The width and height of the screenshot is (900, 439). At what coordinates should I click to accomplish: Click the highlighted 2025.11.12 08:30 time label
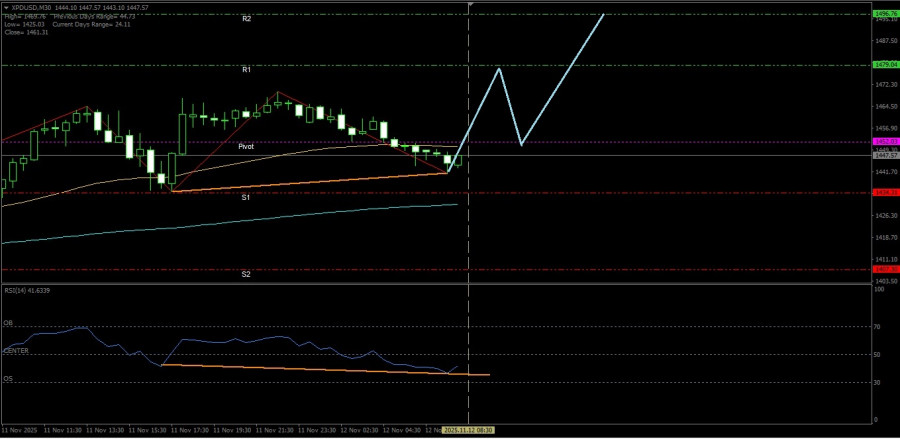(469, 430)
